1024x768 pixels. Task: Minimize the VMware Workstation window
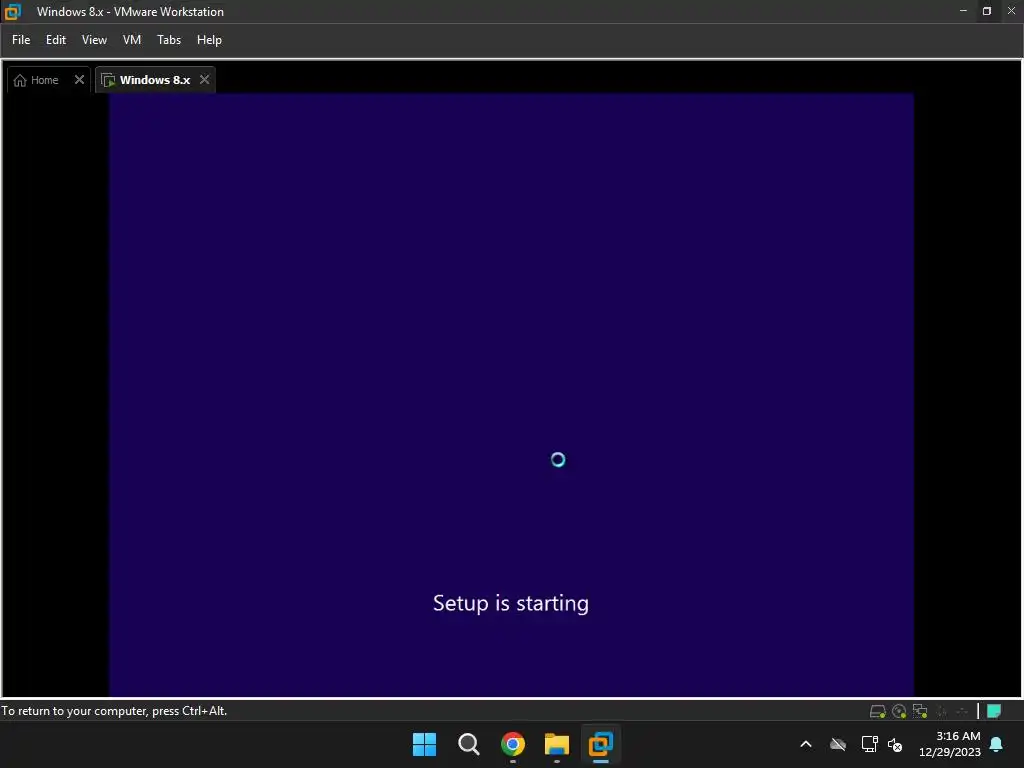(x=963, y=10)
